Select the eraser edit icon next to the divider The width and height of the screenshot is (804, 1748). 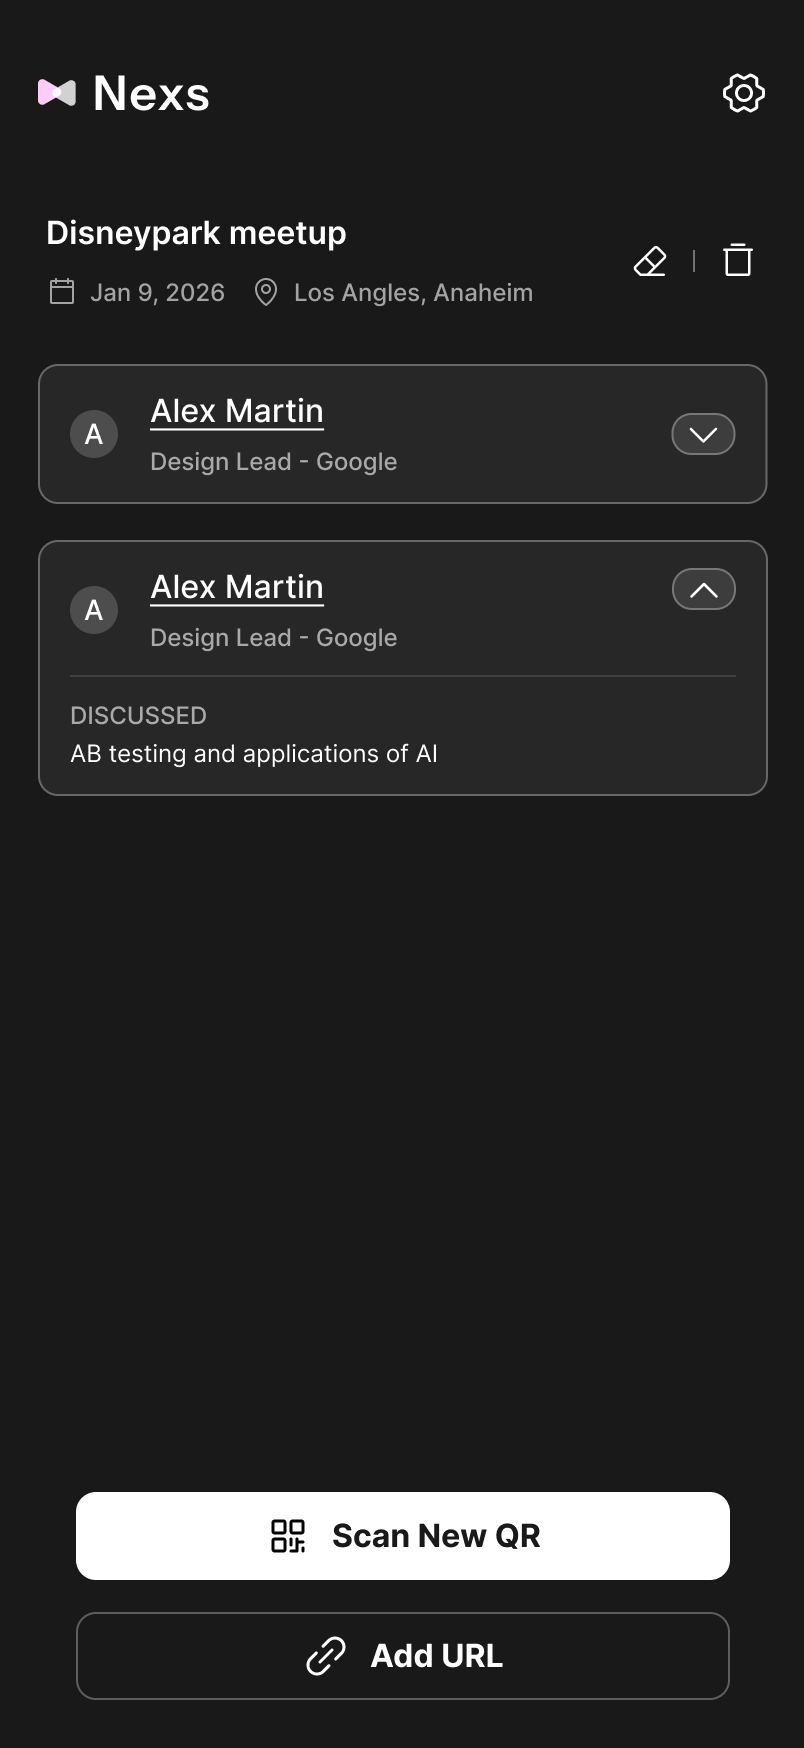649,260
